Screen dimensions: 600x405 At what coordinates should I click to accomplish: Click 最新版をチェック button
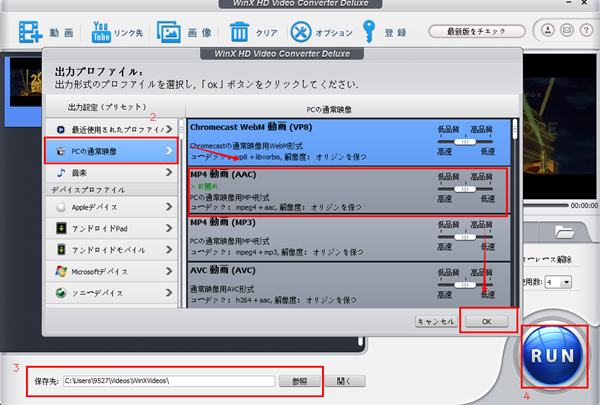pos(476,31)
